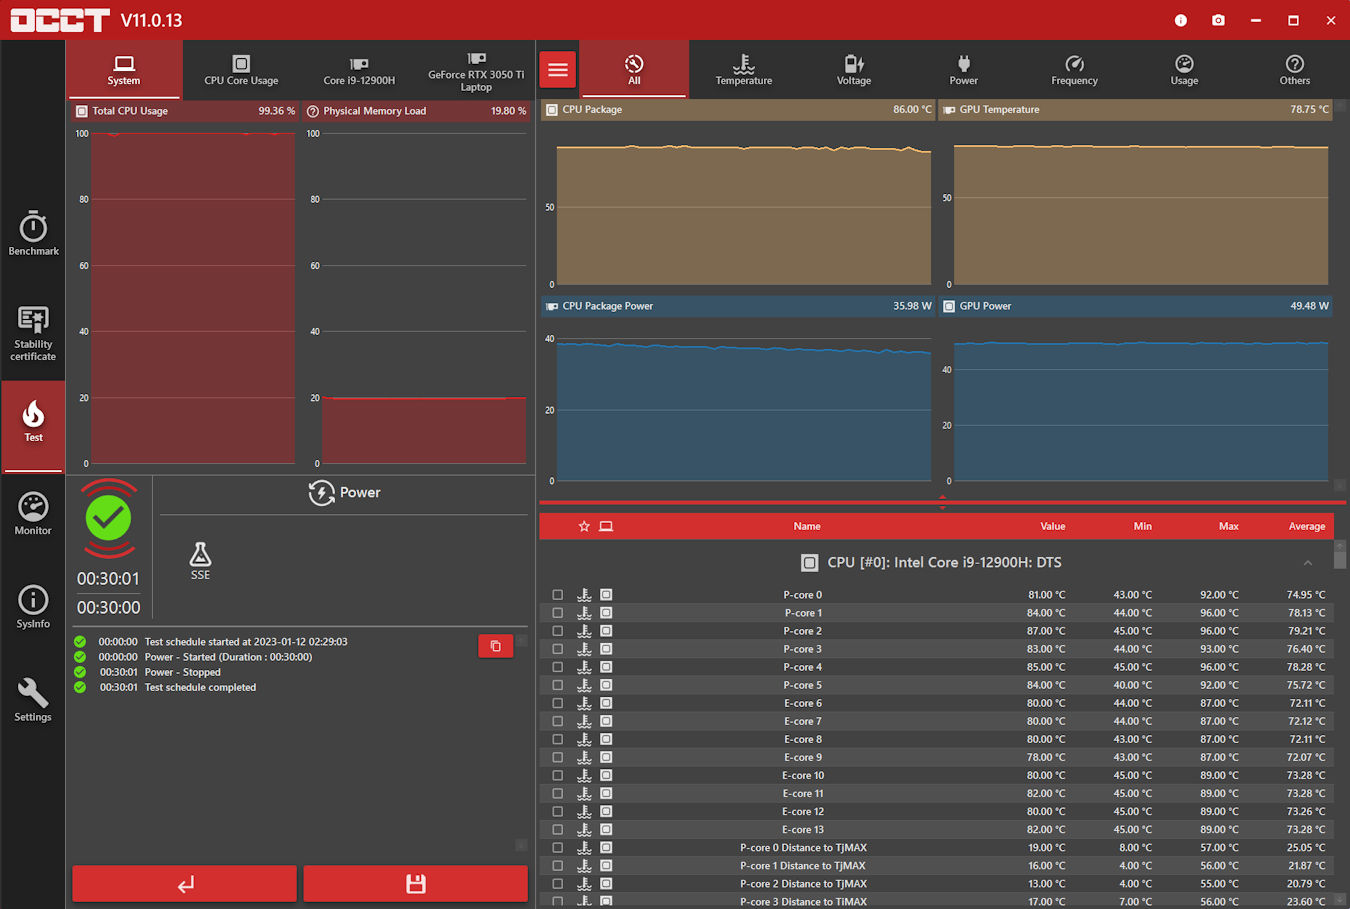
Task: Sort table by Min column
Action: [x=1143, y=526]
